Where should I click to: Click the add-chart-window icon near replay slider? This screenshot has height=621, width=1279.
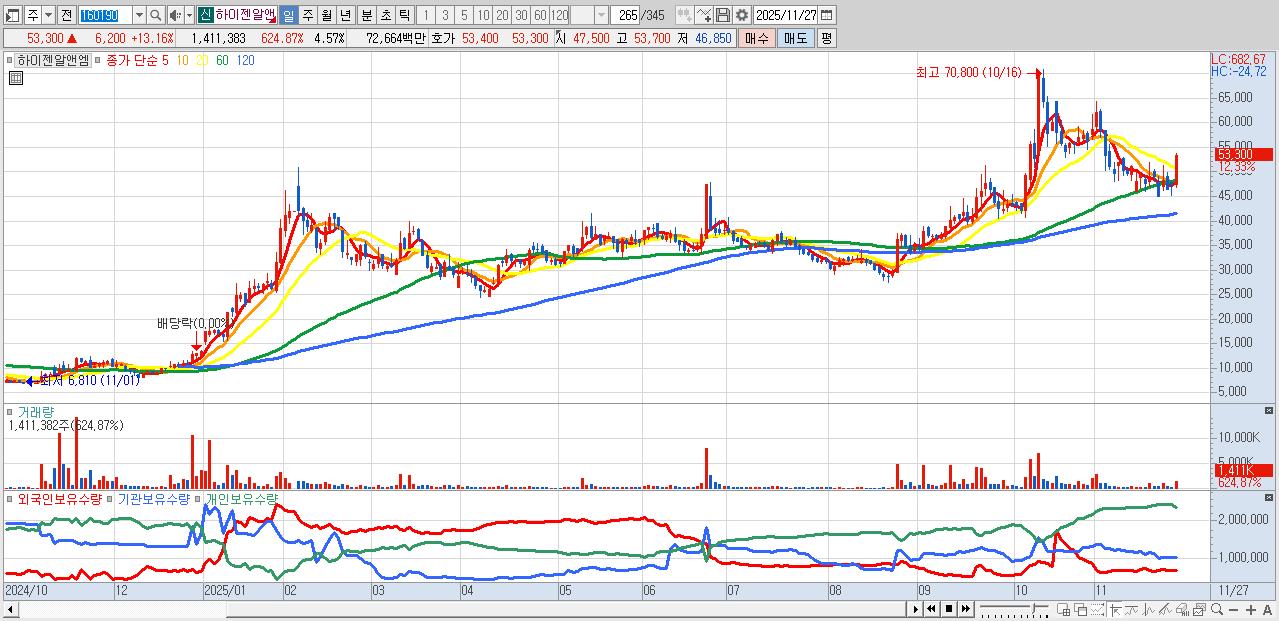(1063, 609)
